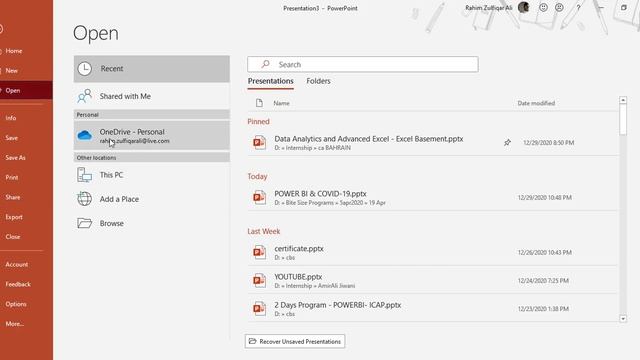Viewport: 640px width, 360px height.
Task: Sort by Date modified column header
Action: 536,103
